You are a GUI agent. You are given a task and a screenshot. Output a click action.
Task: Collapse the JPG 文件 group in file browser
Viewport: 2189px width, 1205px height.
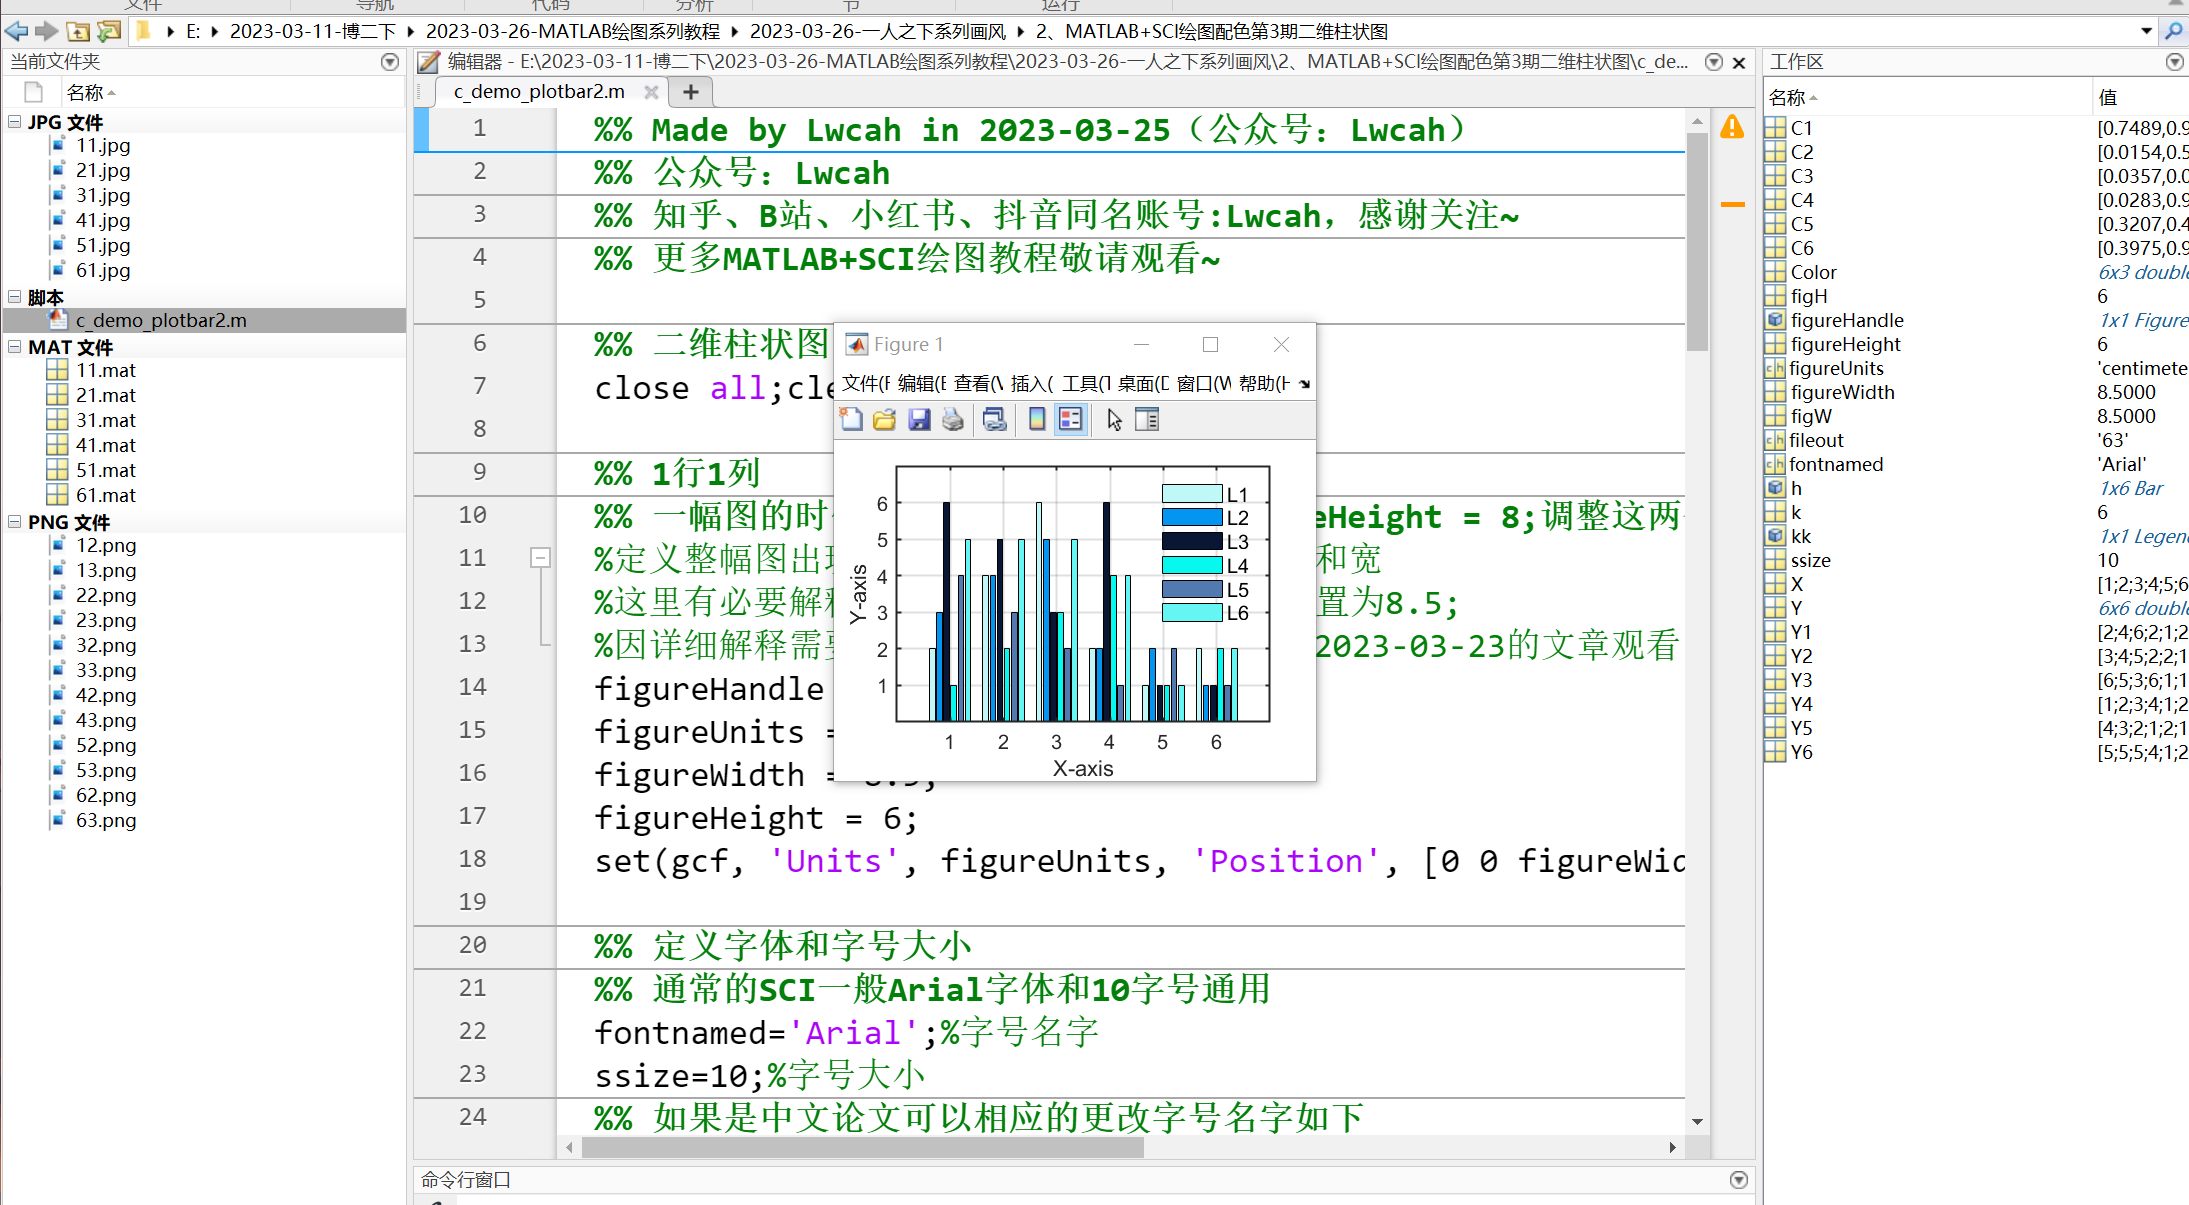[x=13, y=121]
